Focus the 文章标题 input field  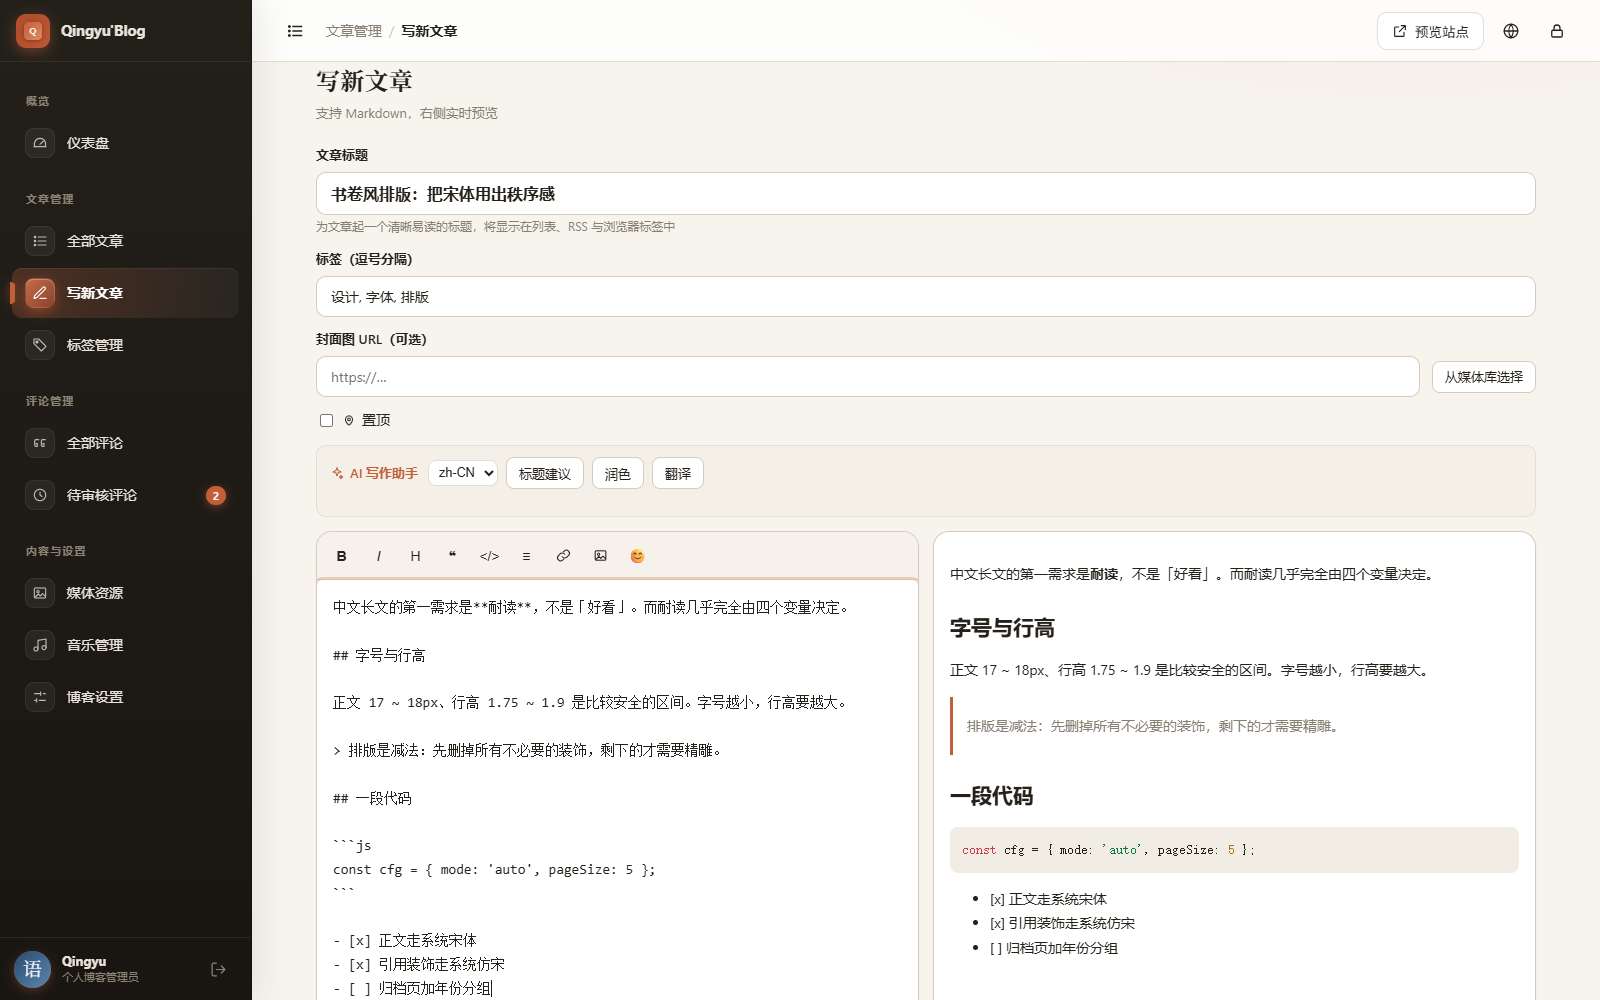[926, 194]
